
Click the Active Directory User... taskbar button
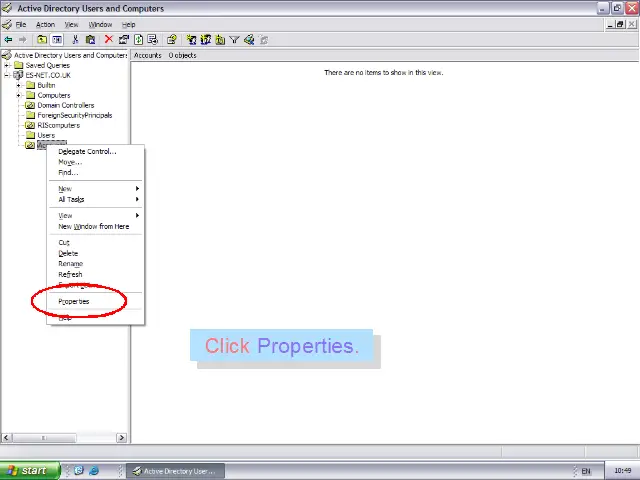(176, 471)
